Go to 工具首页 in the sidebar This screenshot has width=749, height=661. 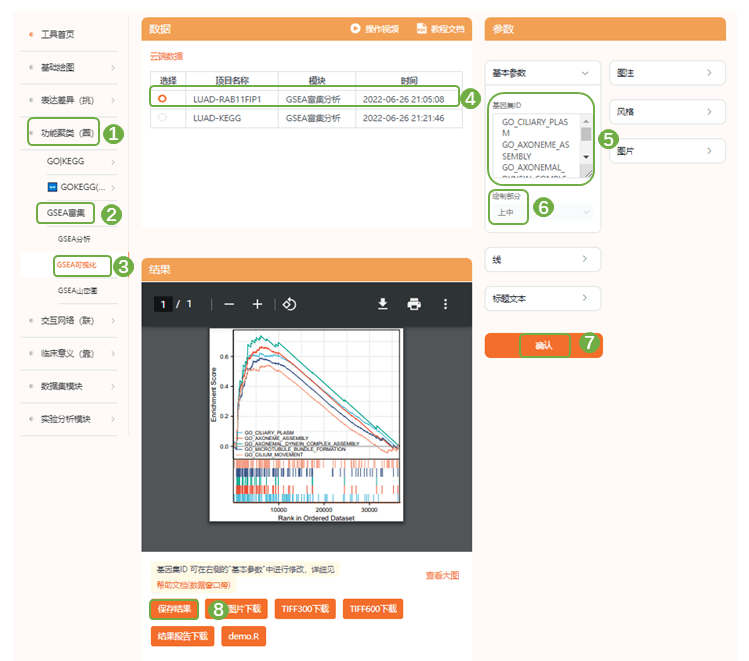click(57, 34)
